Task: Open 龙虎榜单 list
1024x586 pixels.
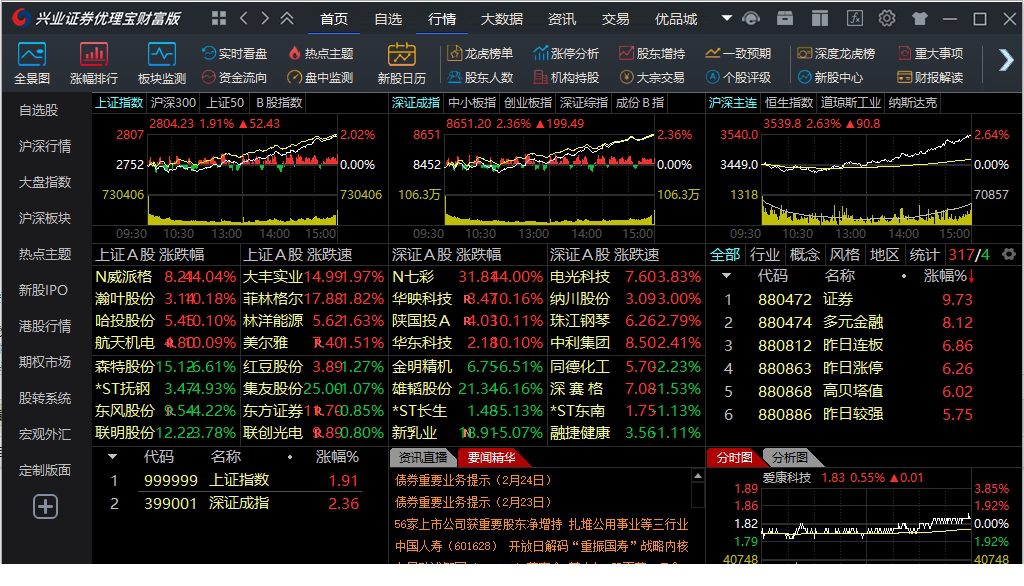Action: click(480, 54)
